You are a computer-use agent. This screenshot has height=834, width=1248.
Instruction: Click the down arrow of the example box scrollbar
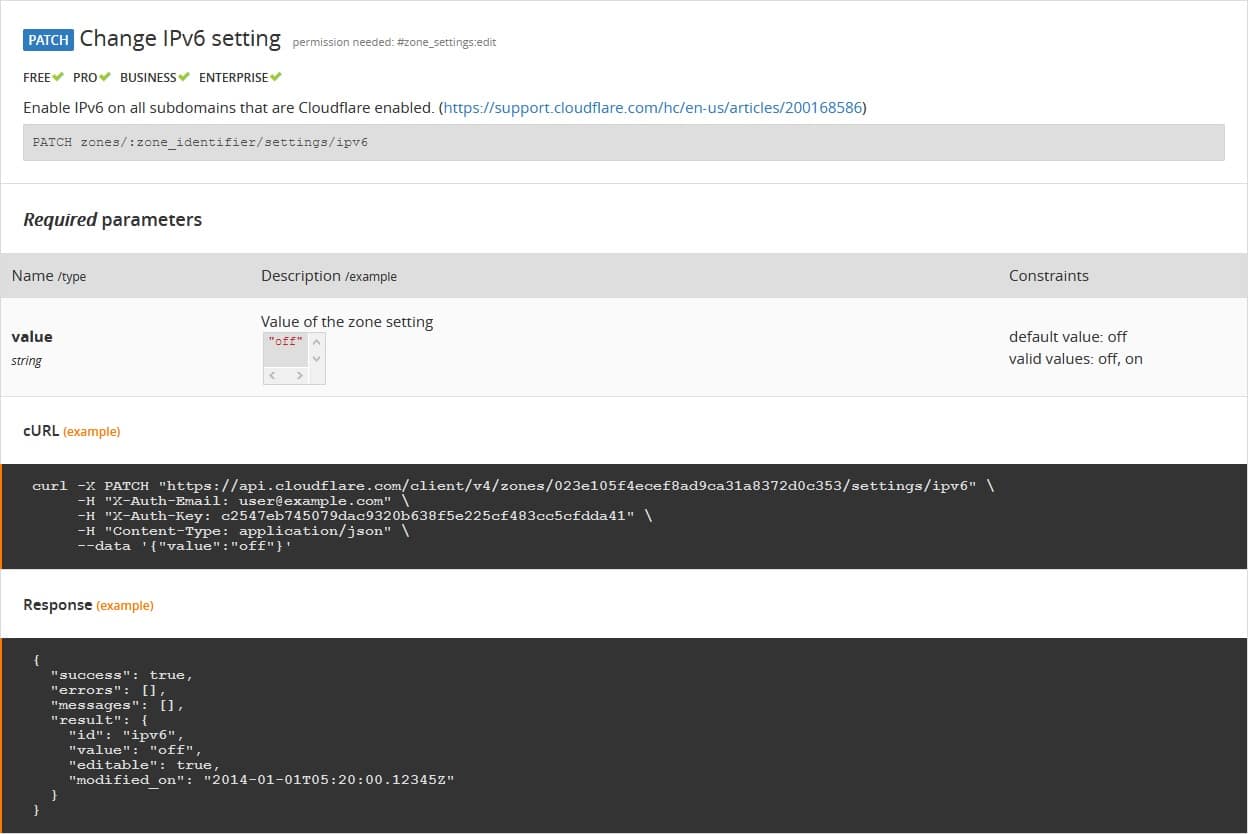tap(317, 358)
